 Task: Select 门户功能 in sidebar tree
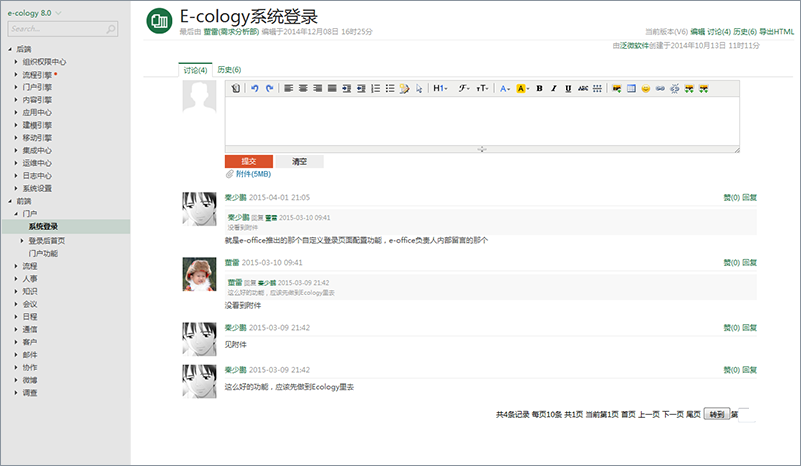pyautogui.click(x=43, y=253)
